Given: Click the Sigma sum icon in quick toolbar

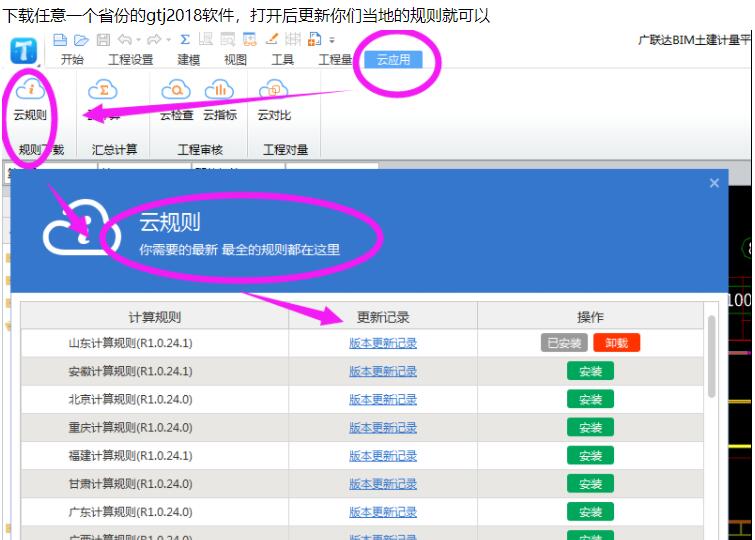Looking at the screenshot, I should point(185,40).
